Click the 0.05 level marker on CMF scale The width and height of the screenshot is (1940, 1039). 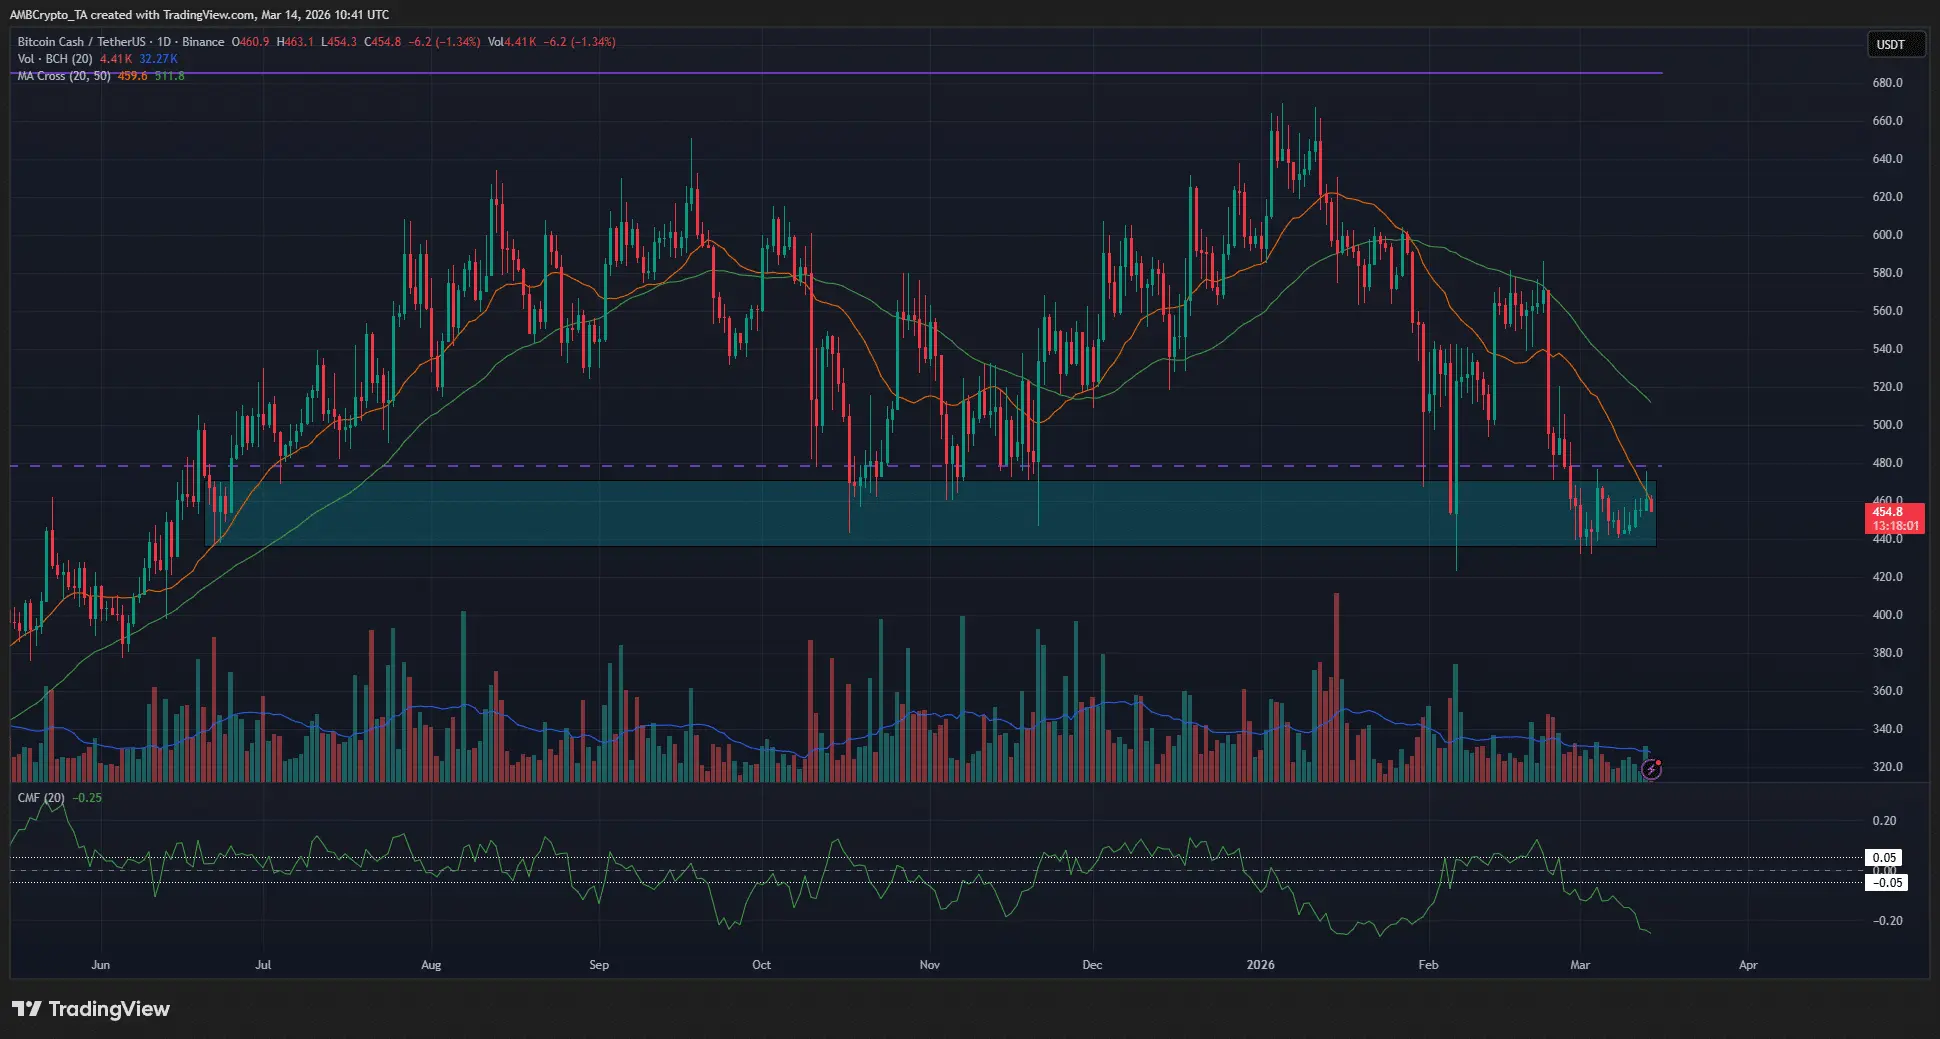(x=1885, y=857)
